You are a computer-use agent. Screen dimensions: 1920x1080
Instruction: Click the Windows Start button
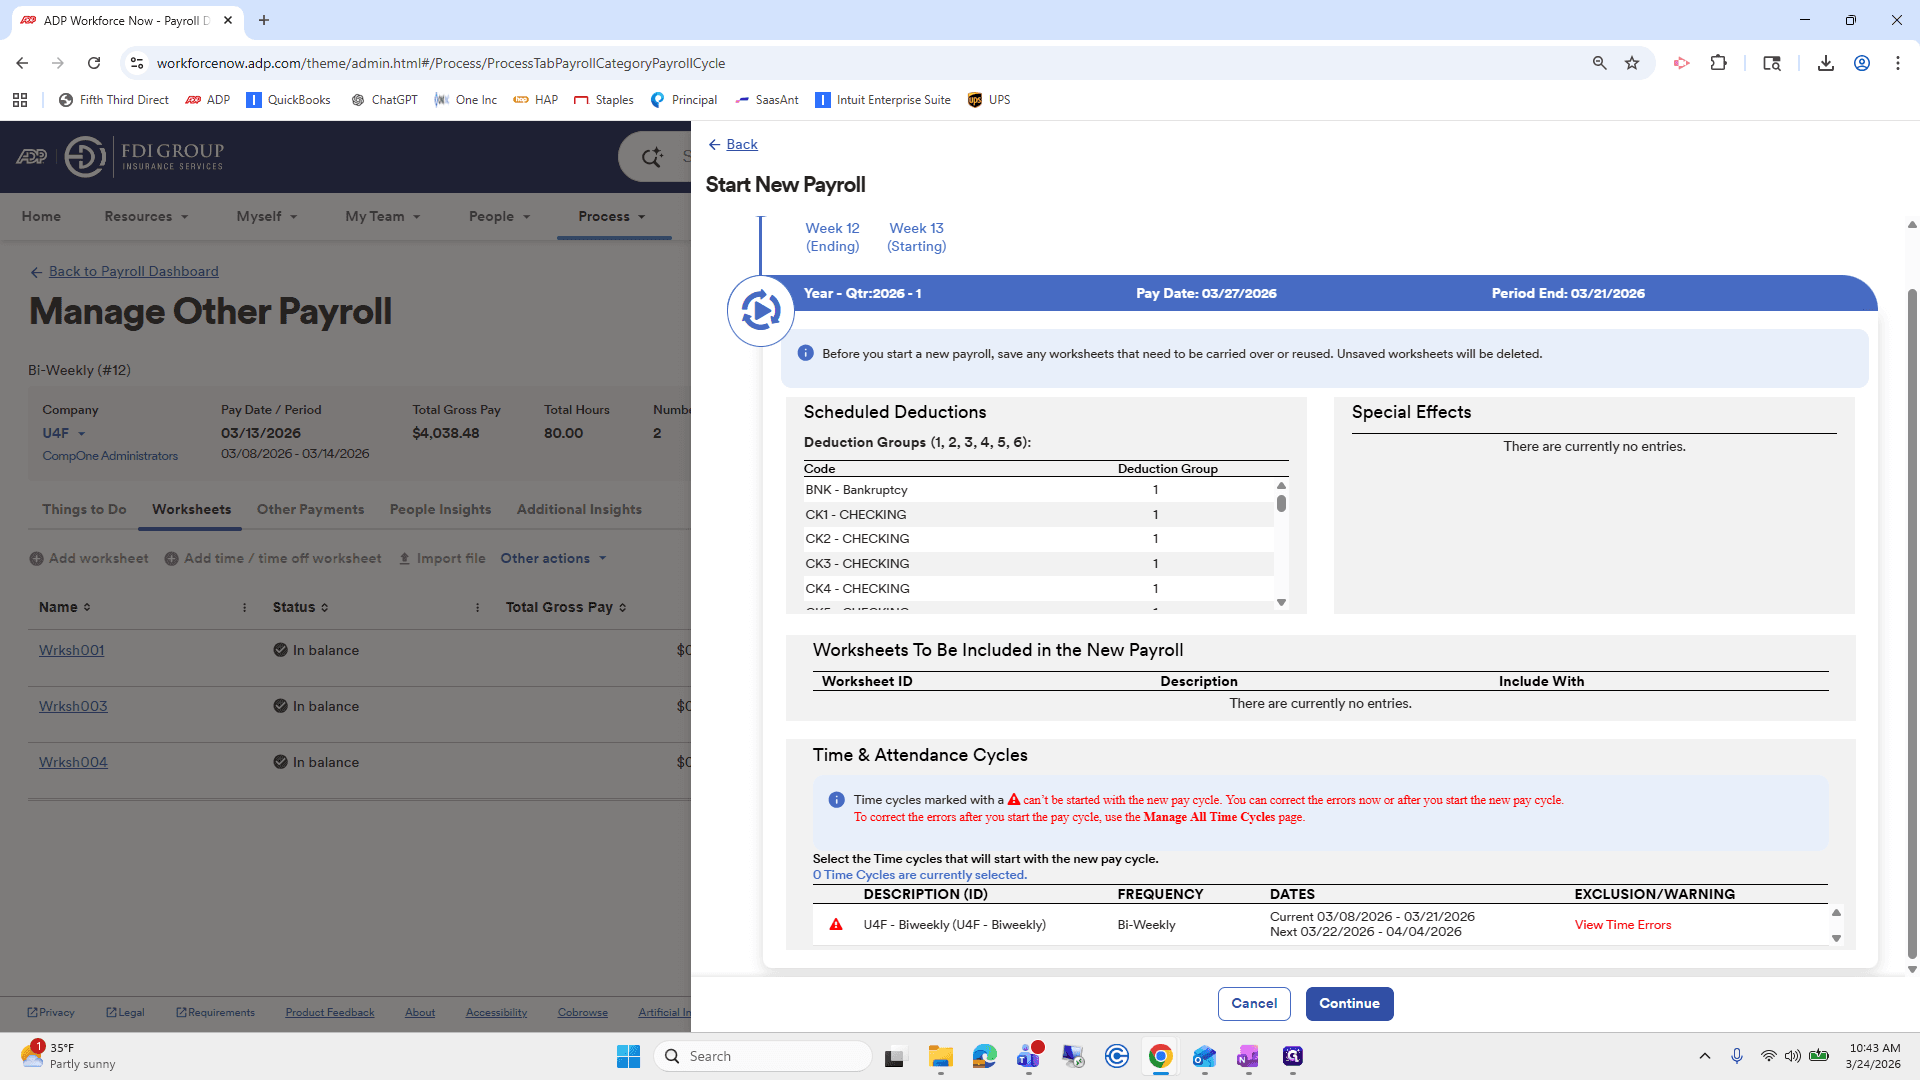(x=628, y=1056)
